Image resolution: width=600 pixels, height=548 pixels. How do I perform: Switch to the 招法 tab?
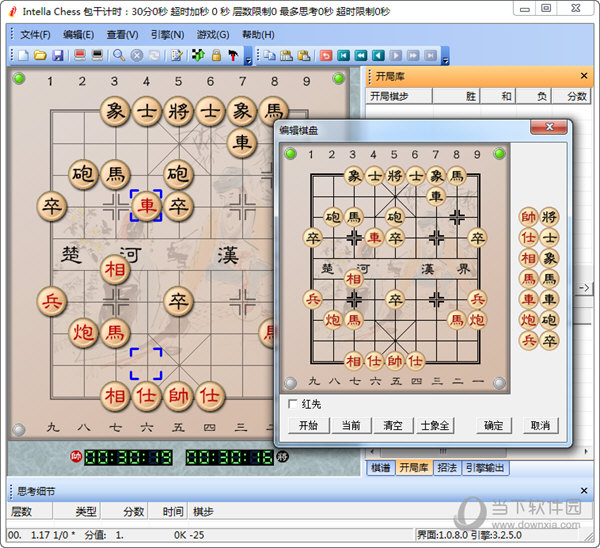pos(447,468)
